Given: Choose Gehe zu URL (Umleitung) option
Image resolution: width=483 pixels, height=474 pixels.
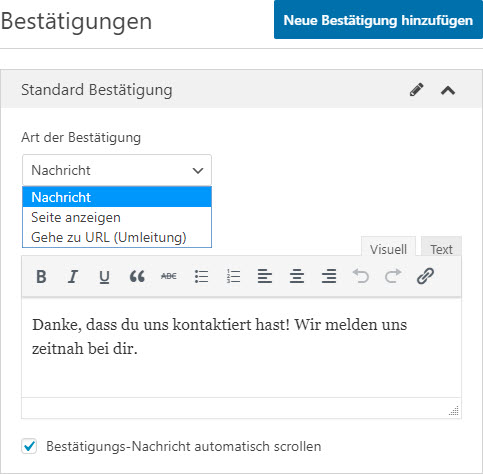Looking at the screenshot, I should coord(117,237).
